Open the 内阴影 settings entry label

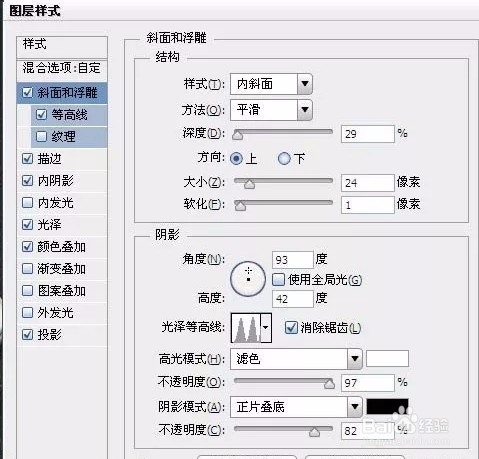pos(55,181)
